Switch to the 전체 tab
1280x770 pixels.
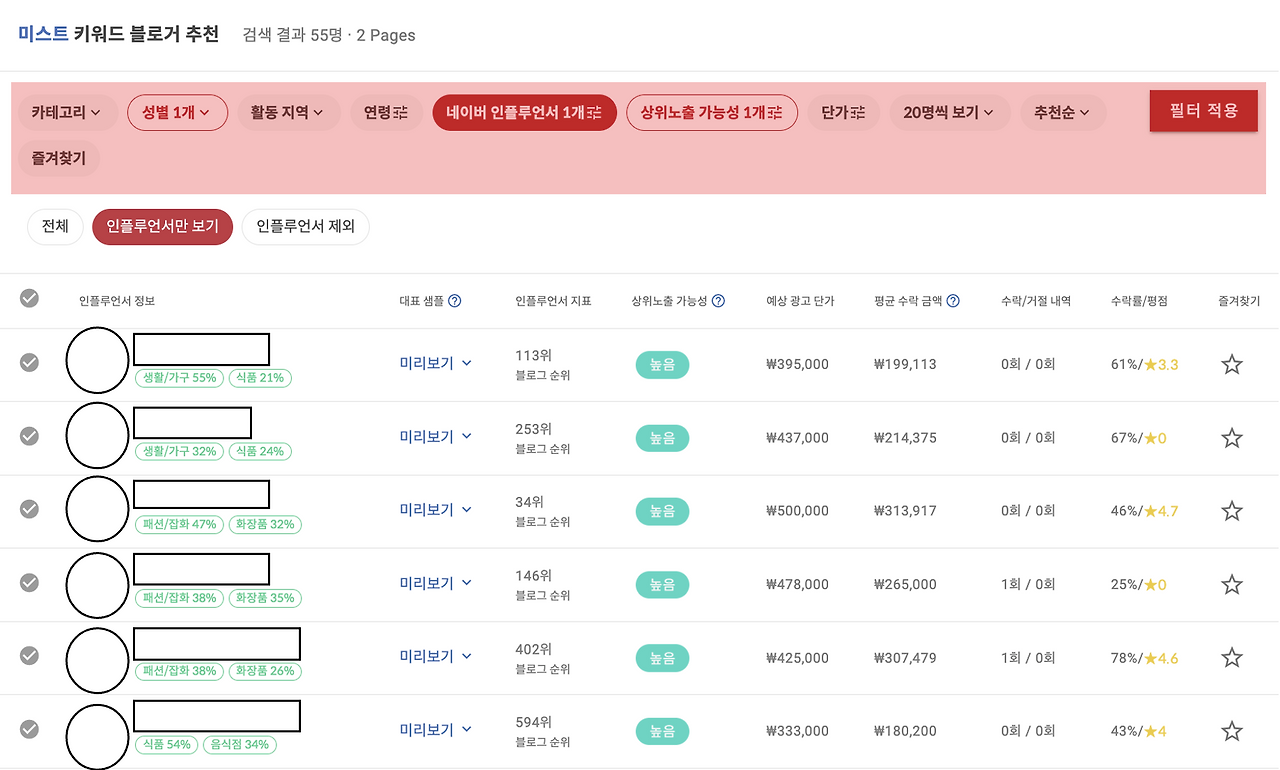(55, 226)
